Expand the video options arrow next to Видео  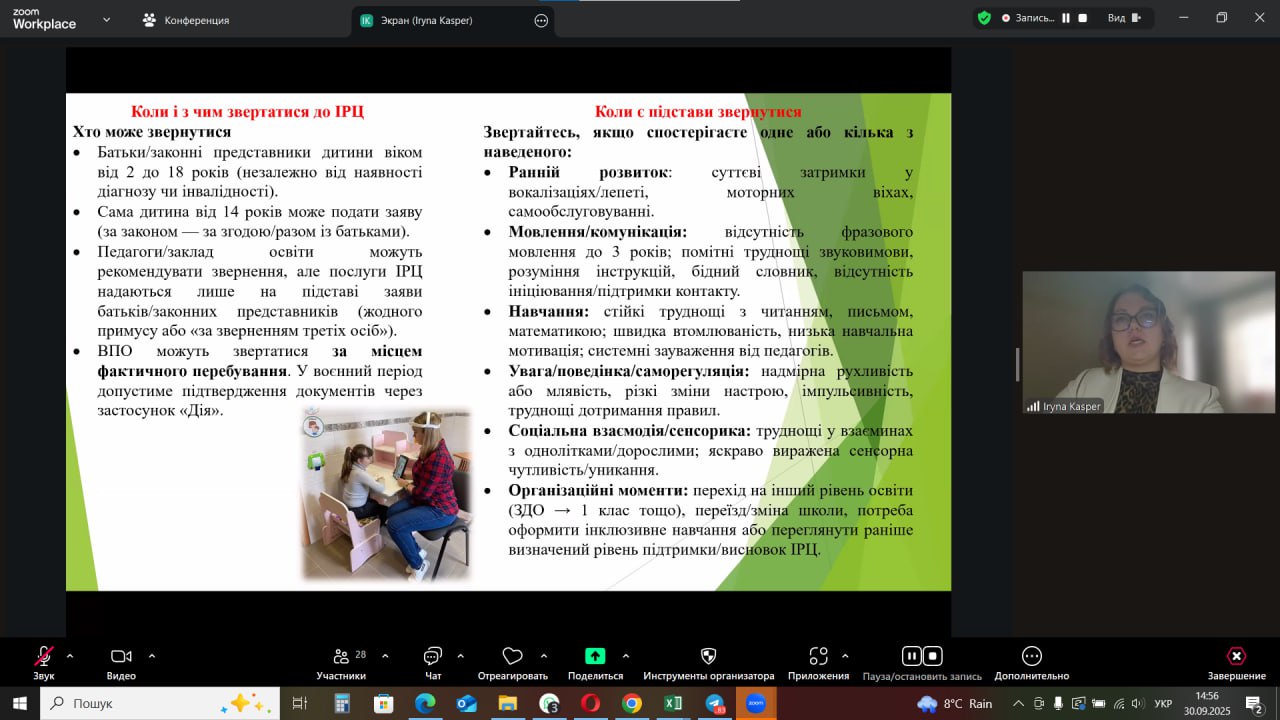[x=152, y=656]
